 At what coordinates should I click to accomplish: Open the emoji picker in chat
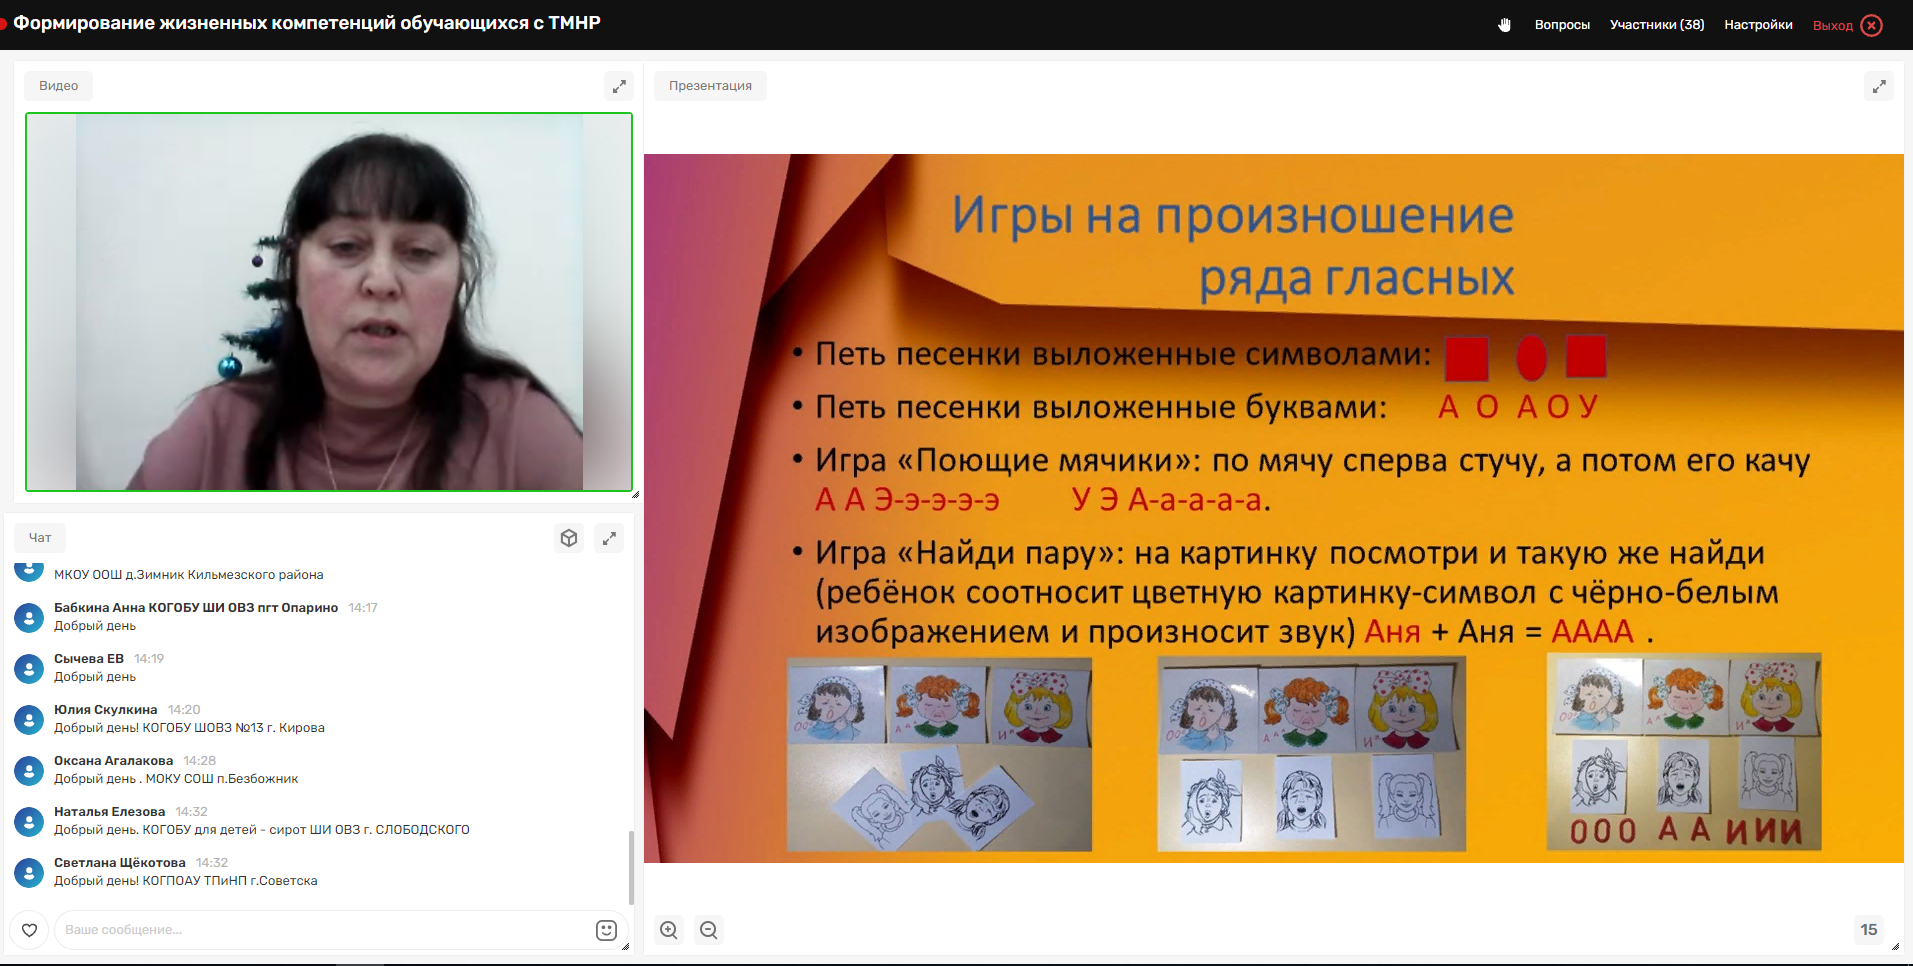(x=606, y=930)
